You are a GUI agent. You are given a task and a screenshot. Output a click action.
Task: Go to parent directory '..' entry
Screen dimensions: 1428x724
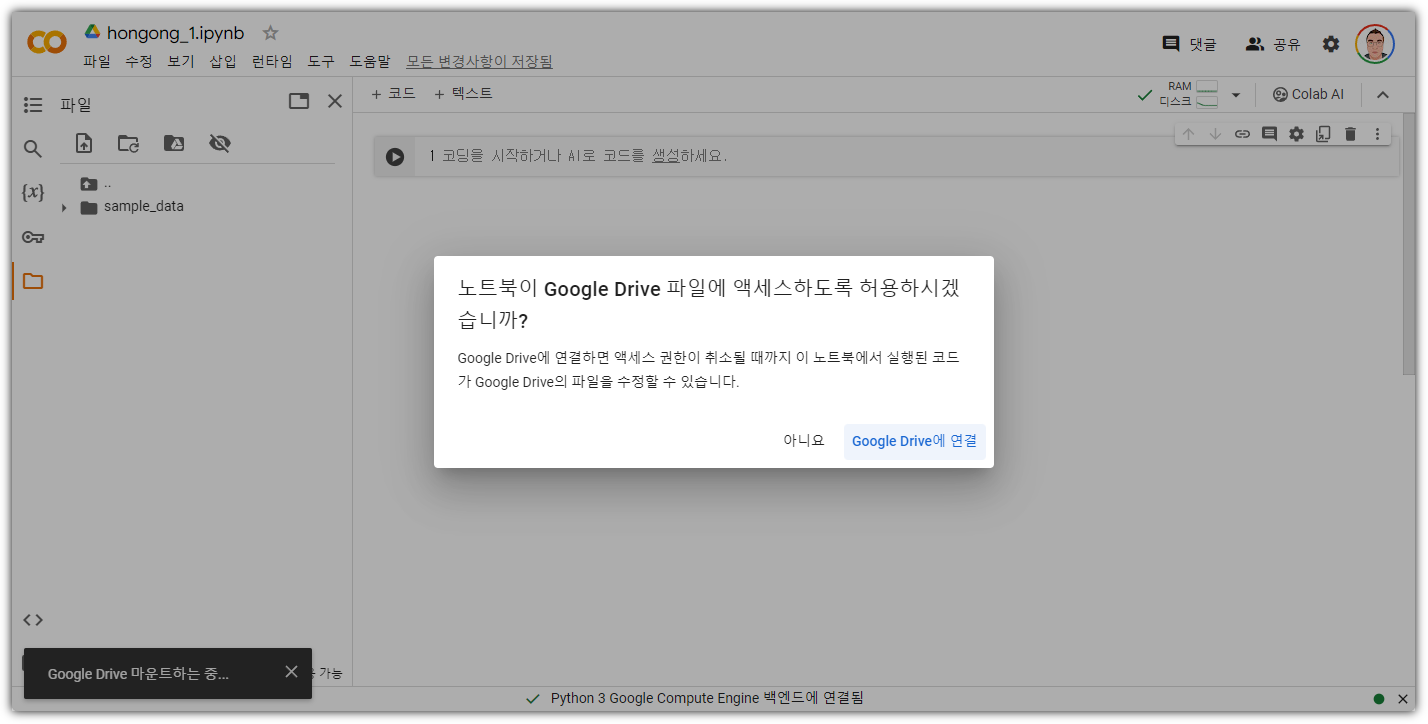coord(96,184)
